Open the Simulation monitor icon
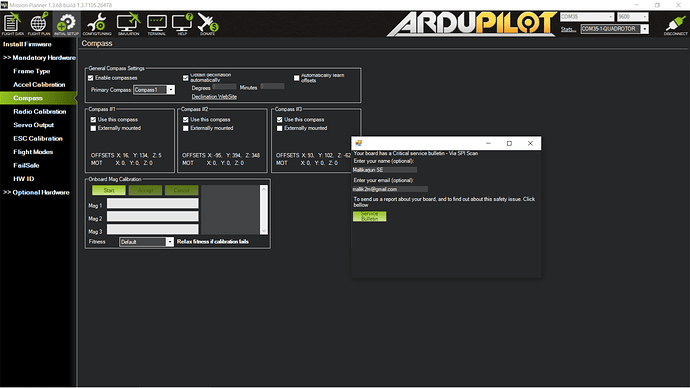Viewport: 690px width, 388px height. pos(128,24)
